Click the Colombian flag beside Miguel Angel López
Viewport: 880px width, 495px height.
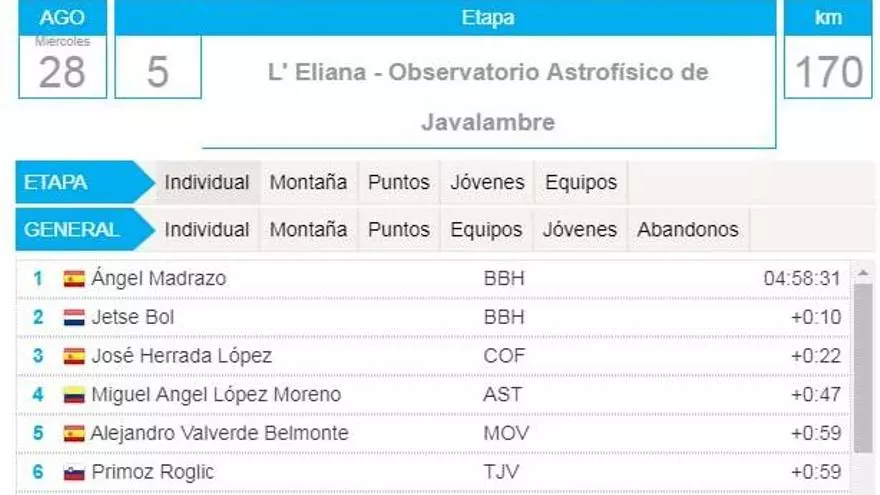coord(74,395)
